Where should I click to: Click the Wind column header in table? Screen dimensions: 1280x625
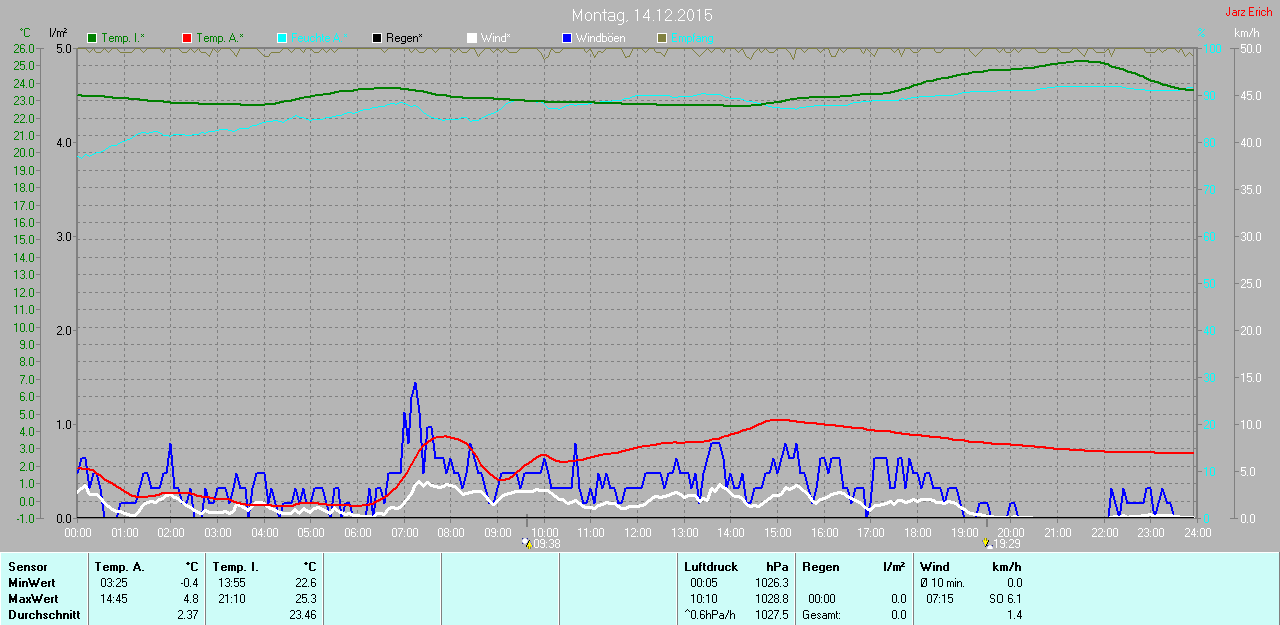(934, 567)
